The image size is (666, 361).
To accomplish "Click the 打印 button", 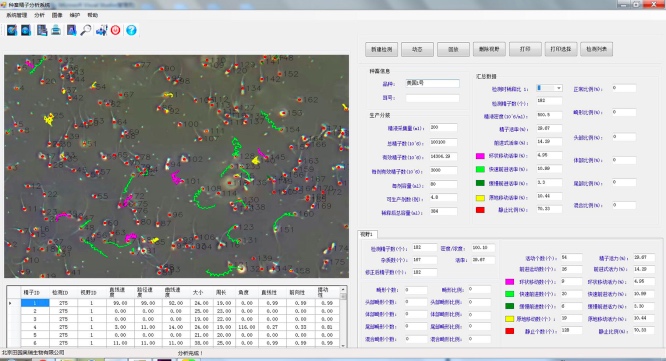I will pos(525,49).
